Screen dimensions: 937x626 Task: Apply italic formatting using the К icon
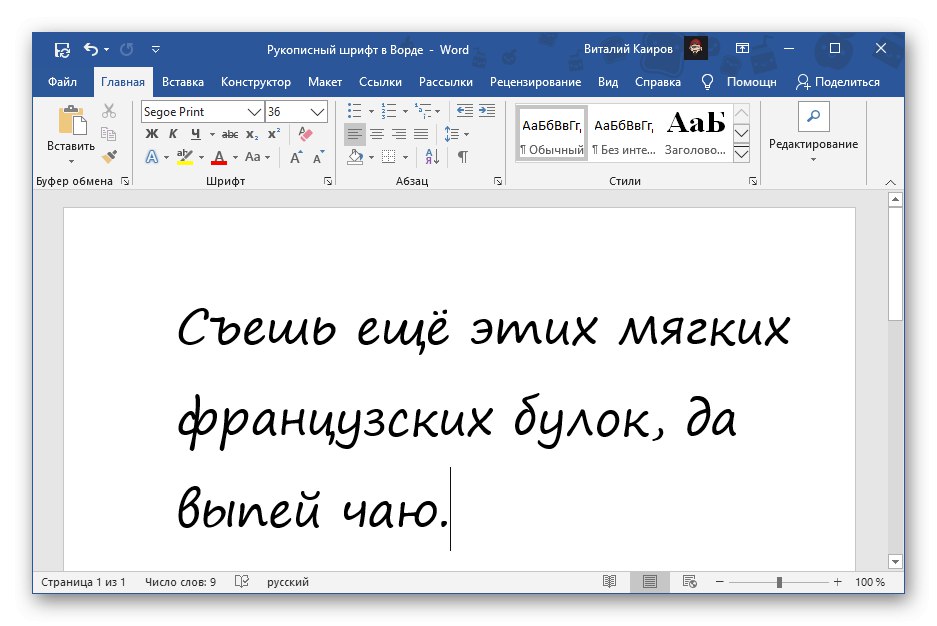coord(174,133)
